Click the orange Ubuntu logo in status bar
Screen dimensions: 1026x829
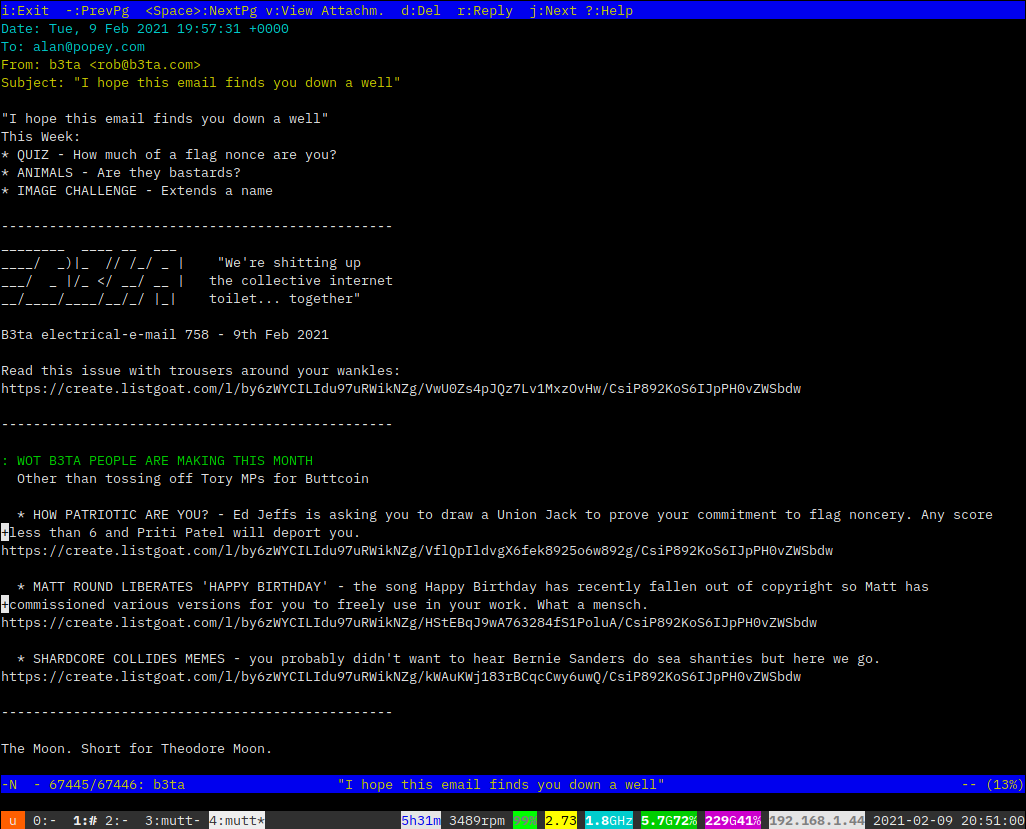12,820
